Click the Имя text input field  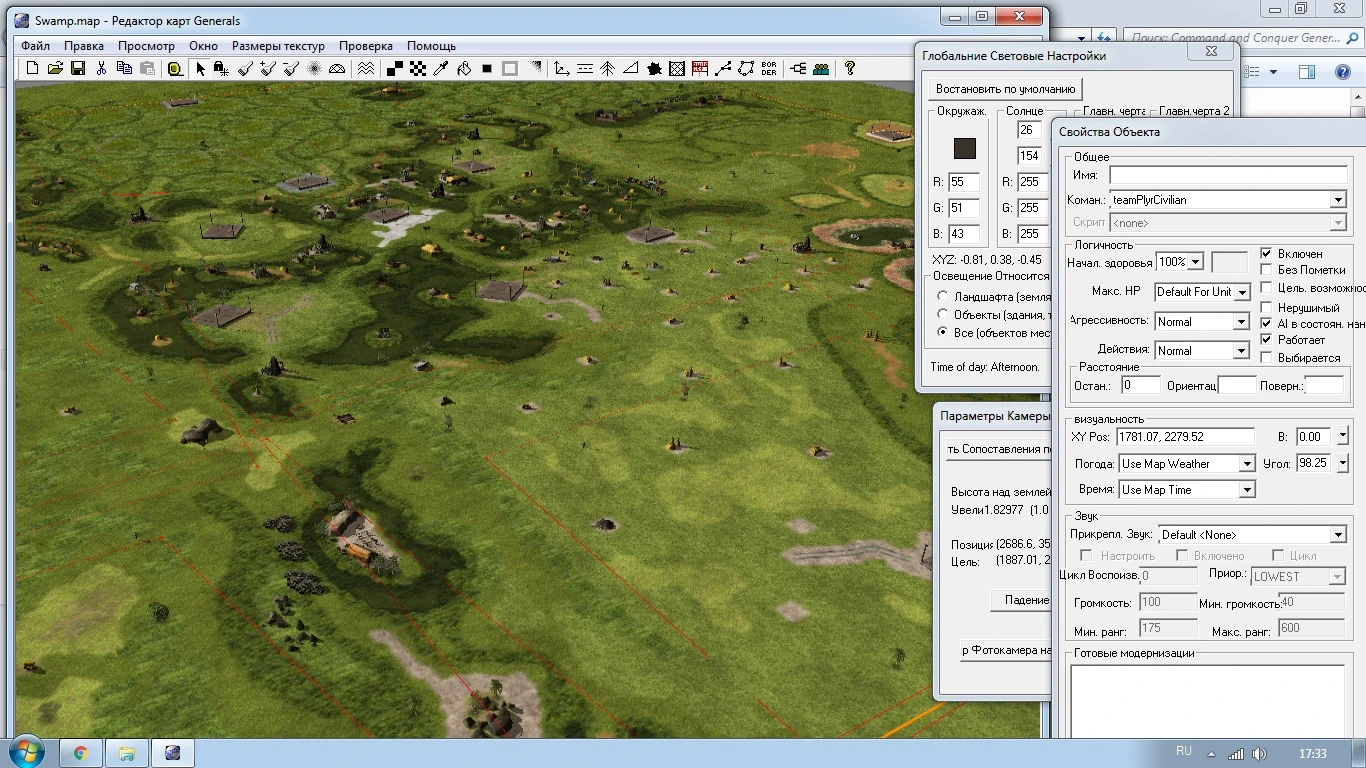1227,175
